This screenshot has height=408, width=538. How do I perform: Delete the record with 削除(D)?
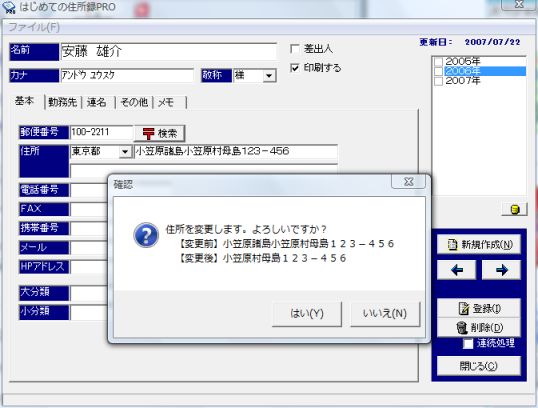click(479, 328)
